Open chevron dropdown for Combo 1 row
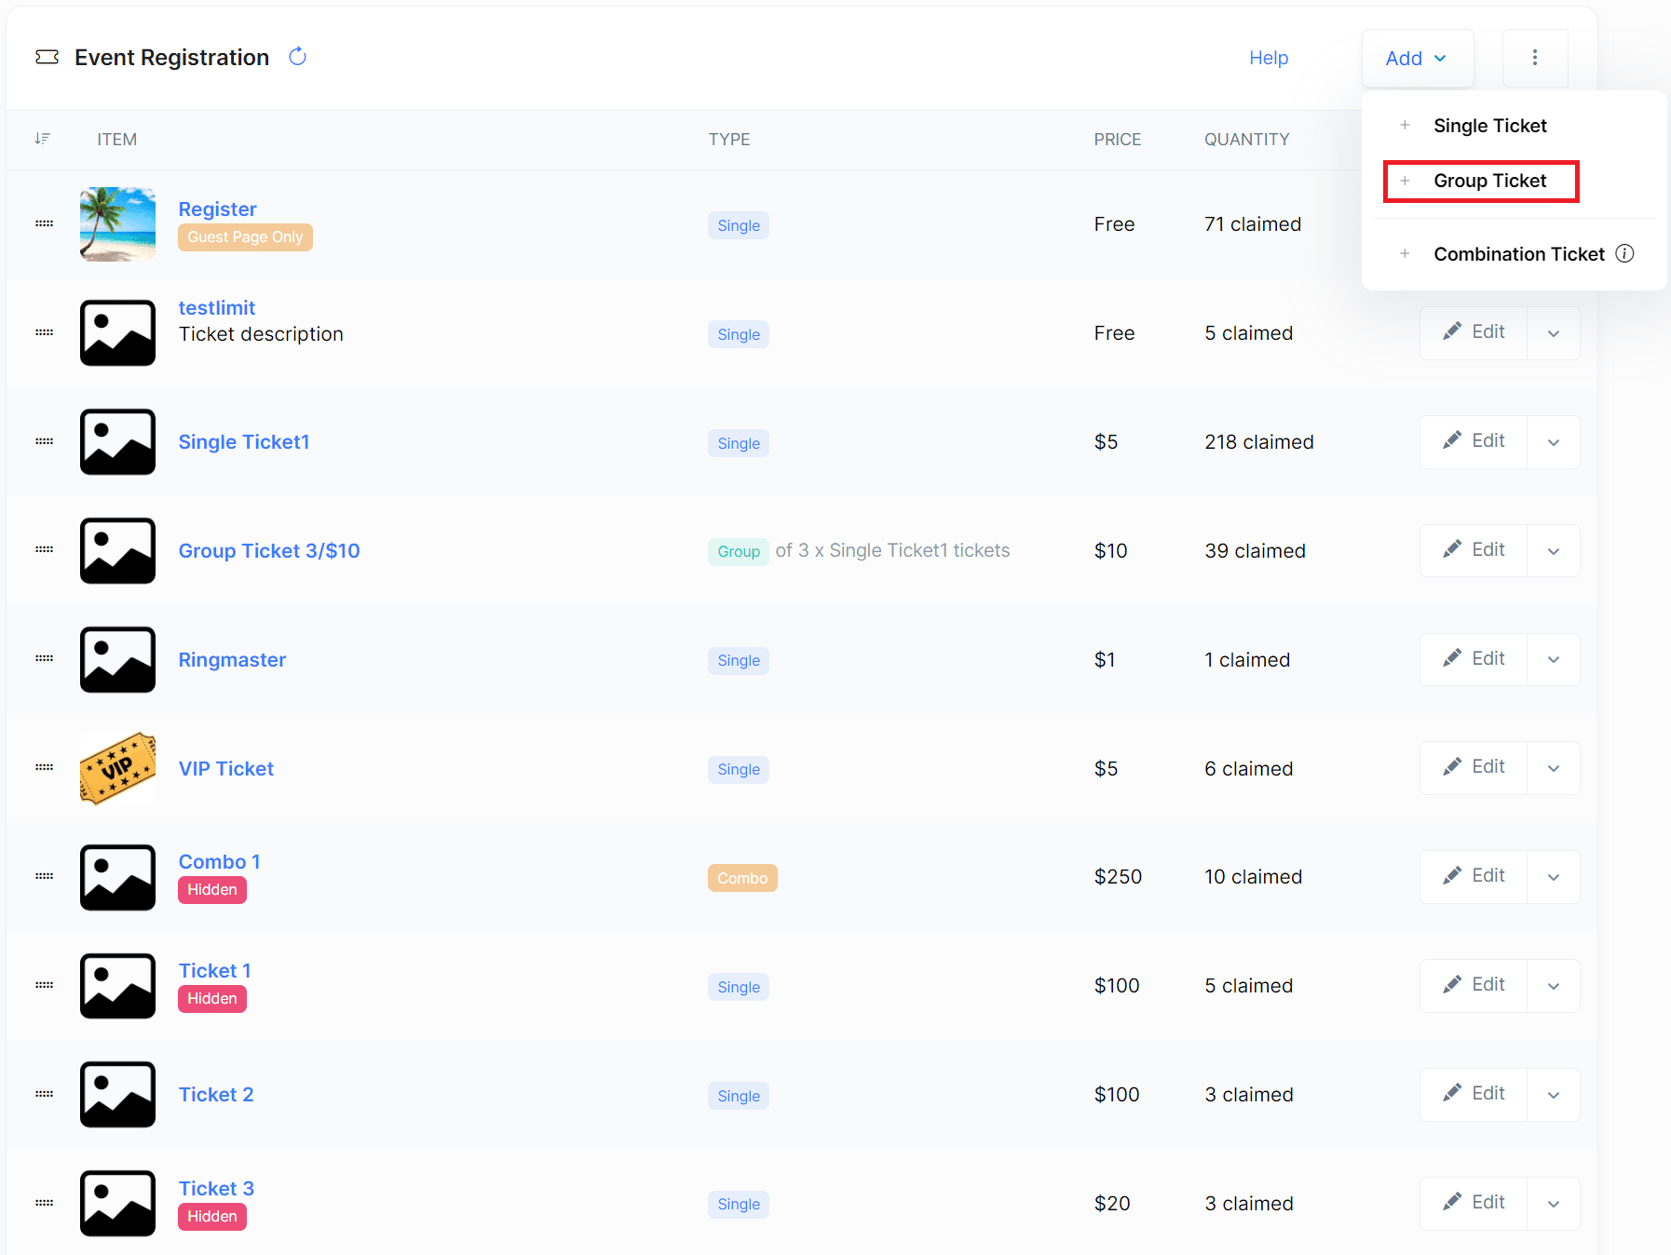The width and height of the screenshot is (1671, 1255). pos(1553,877)
